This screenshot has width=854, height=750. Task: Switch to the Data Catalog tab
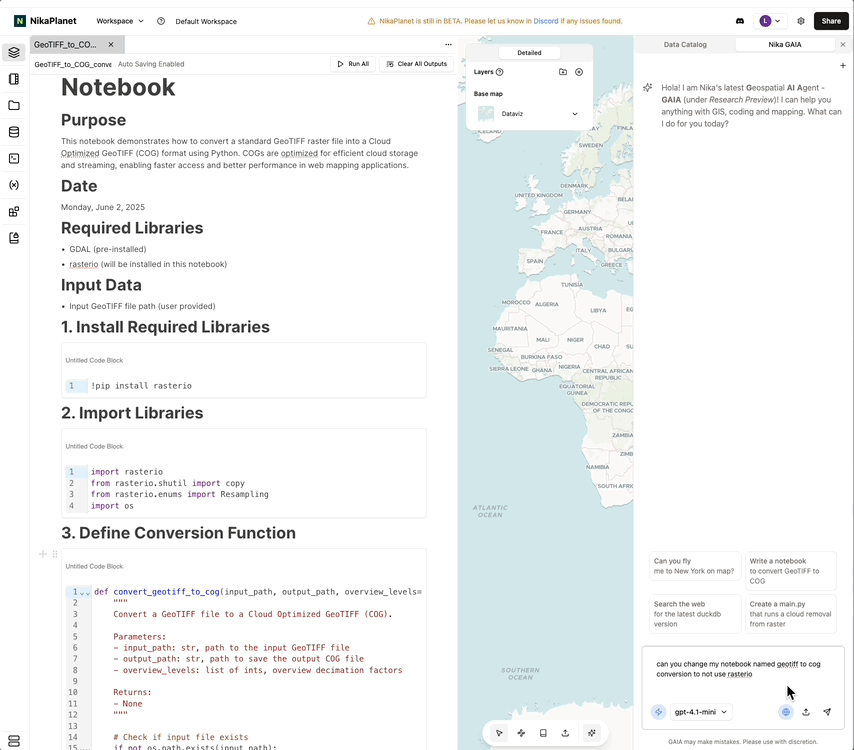coord(685,45)
